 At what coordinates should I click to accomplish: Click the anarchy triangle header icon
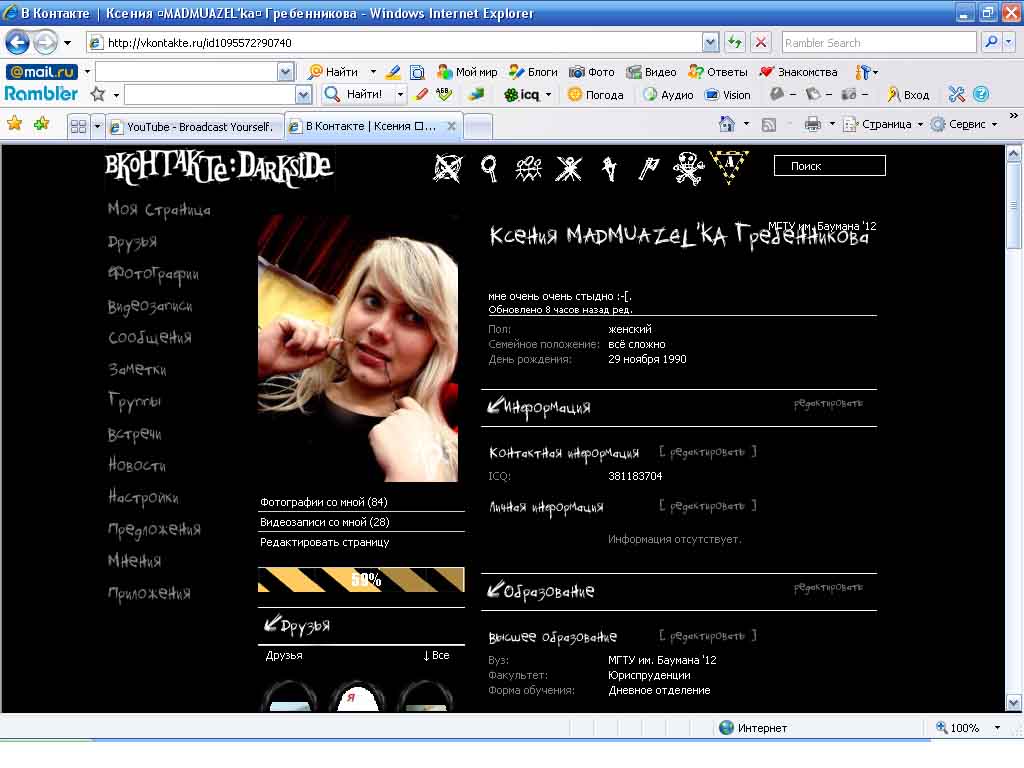729,167
